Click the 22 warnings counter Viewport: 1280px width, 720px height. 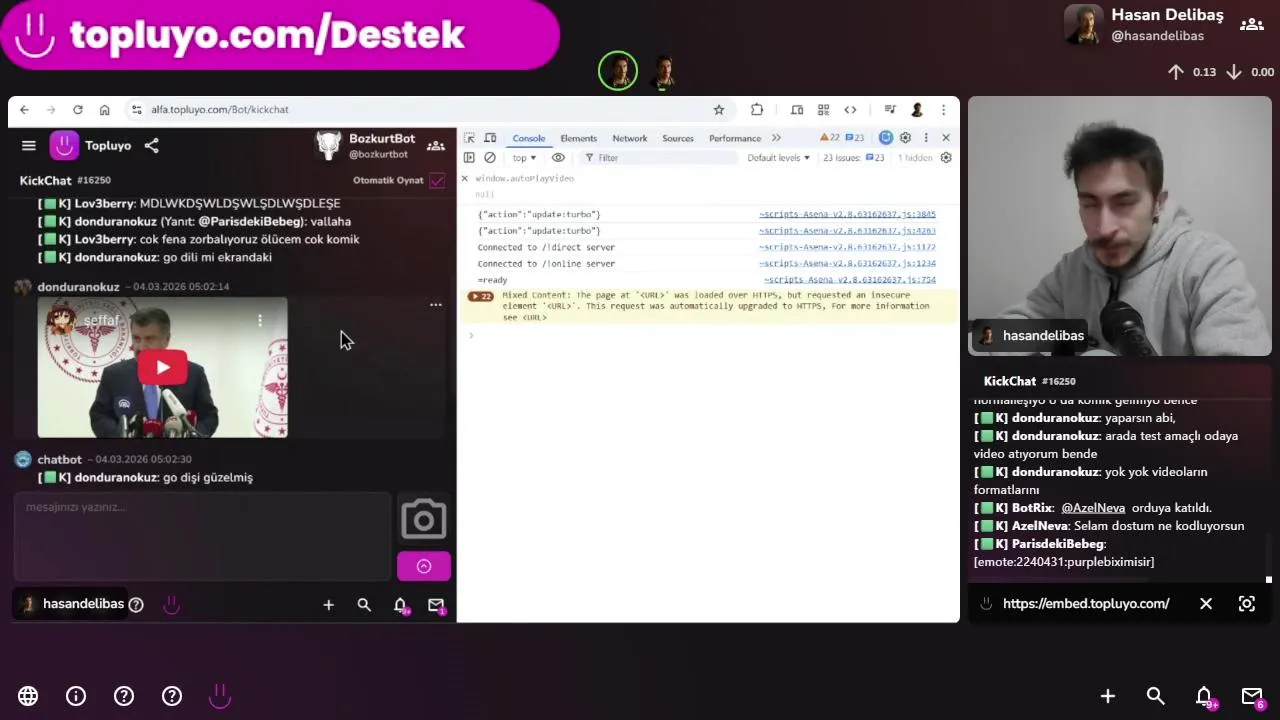830,138
